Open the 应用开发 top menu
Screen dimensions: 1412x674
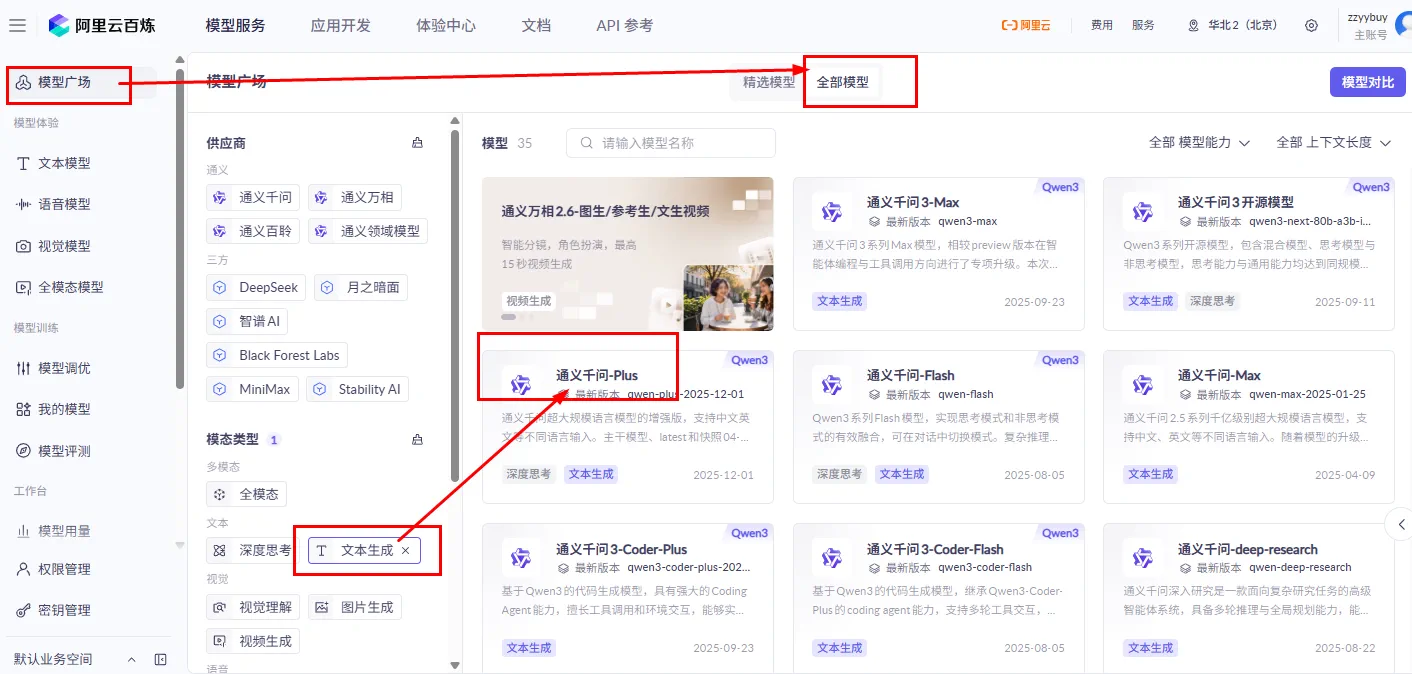[341, 25]
